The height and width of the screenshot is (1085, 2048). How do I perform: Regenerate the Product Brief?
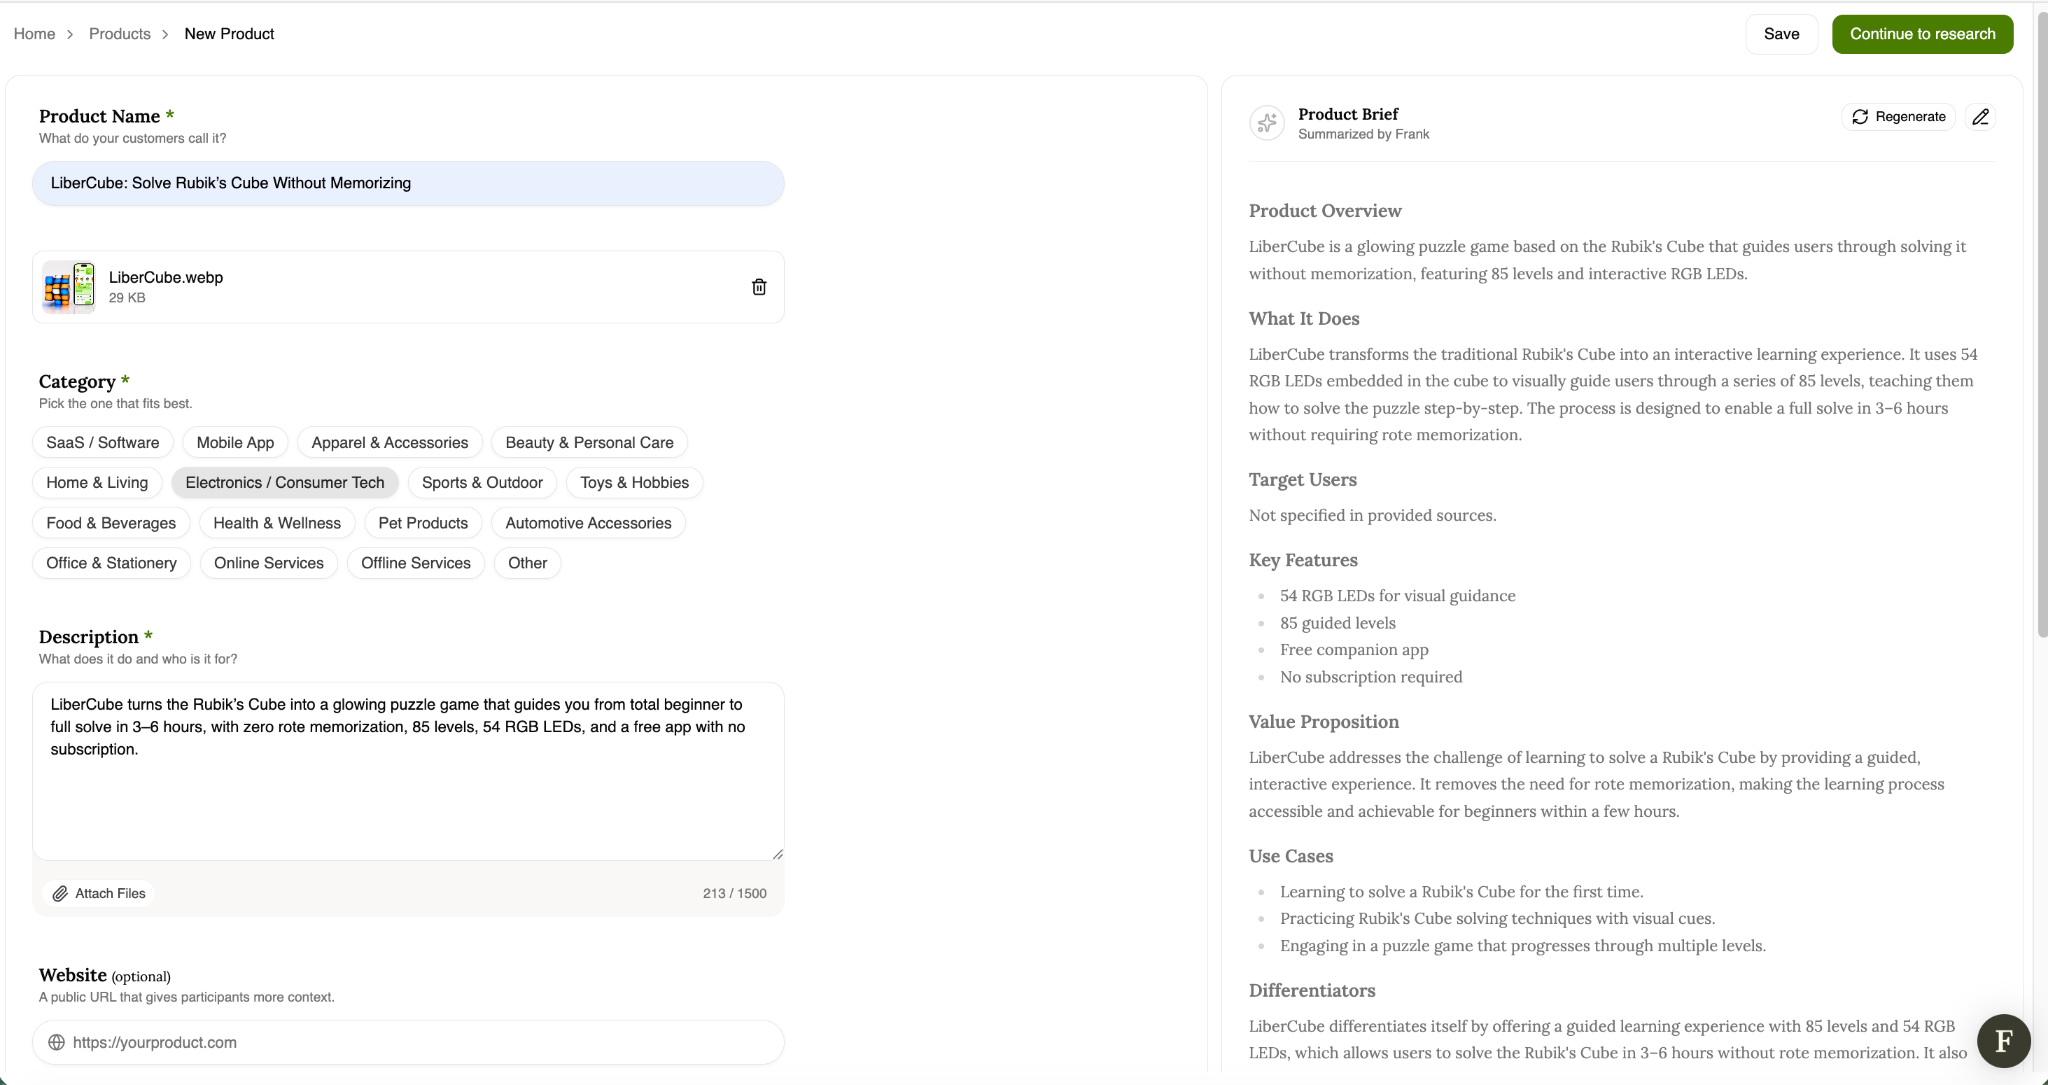tap(1898, 117)
